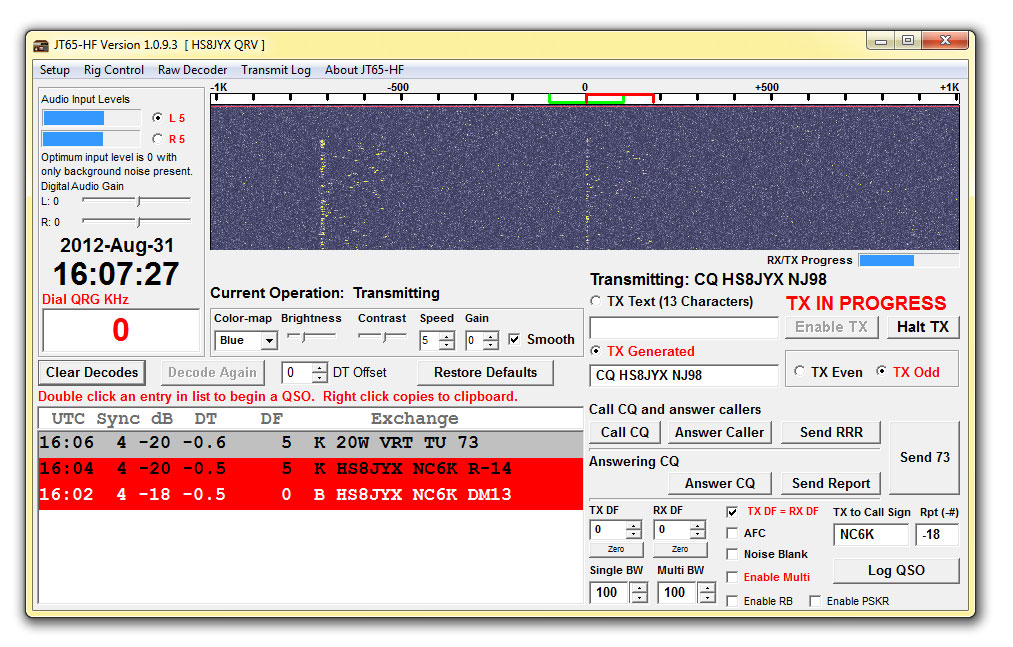Image resolution: width=1013 pixels, height=647 pixels.
Task: Click the DF column header
Action: coord(271,419)
